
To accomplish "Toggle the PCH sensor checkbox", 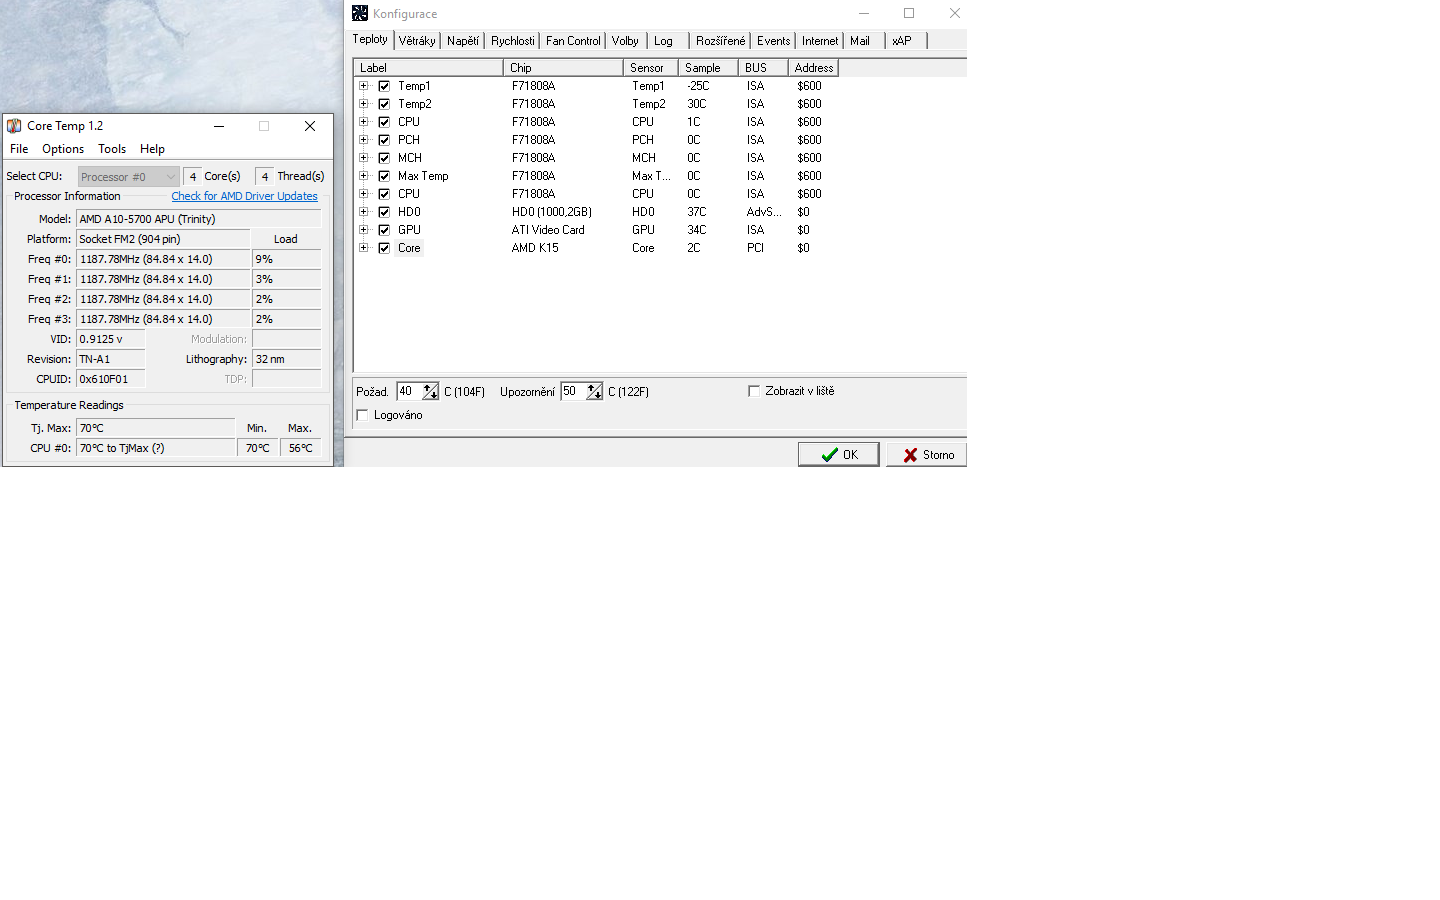I will [384, 140].
